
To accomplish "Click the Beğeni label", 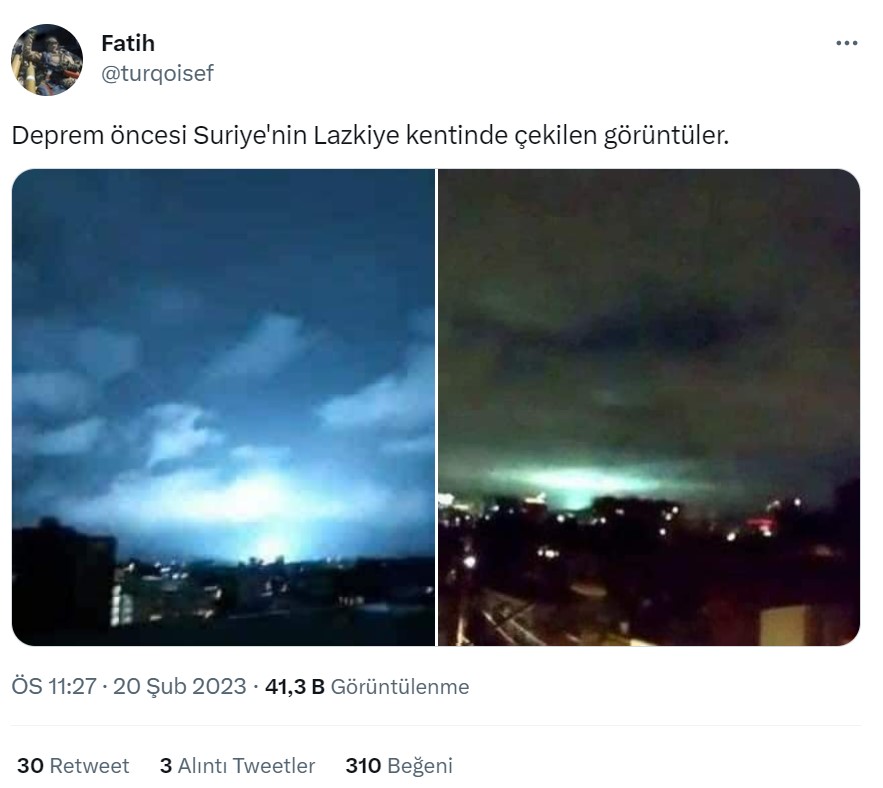I will (420, 766).
